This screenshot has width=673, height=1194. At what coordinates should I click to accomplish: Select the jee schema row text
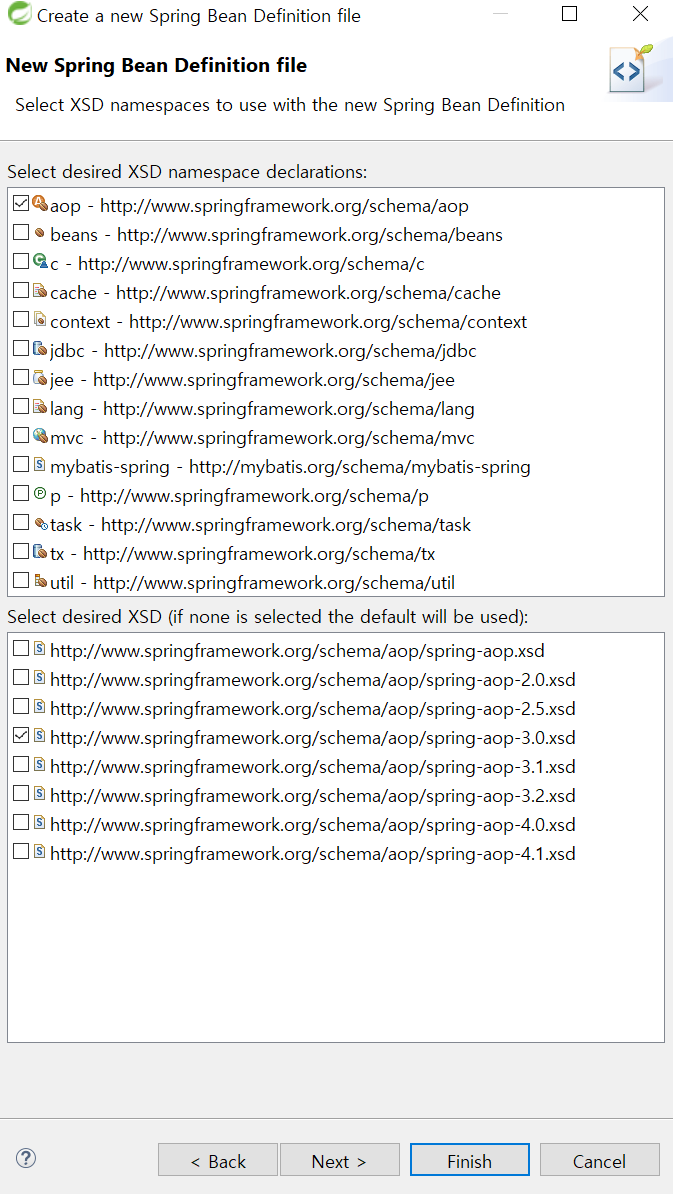[x=253, y=379]
